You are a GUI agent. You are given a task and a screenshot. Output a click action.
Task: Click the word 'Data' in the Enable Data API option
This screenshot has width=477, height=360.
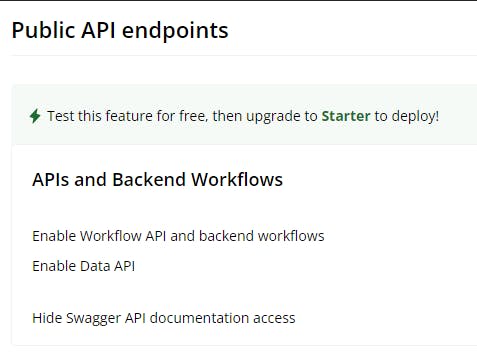point(95,266)
